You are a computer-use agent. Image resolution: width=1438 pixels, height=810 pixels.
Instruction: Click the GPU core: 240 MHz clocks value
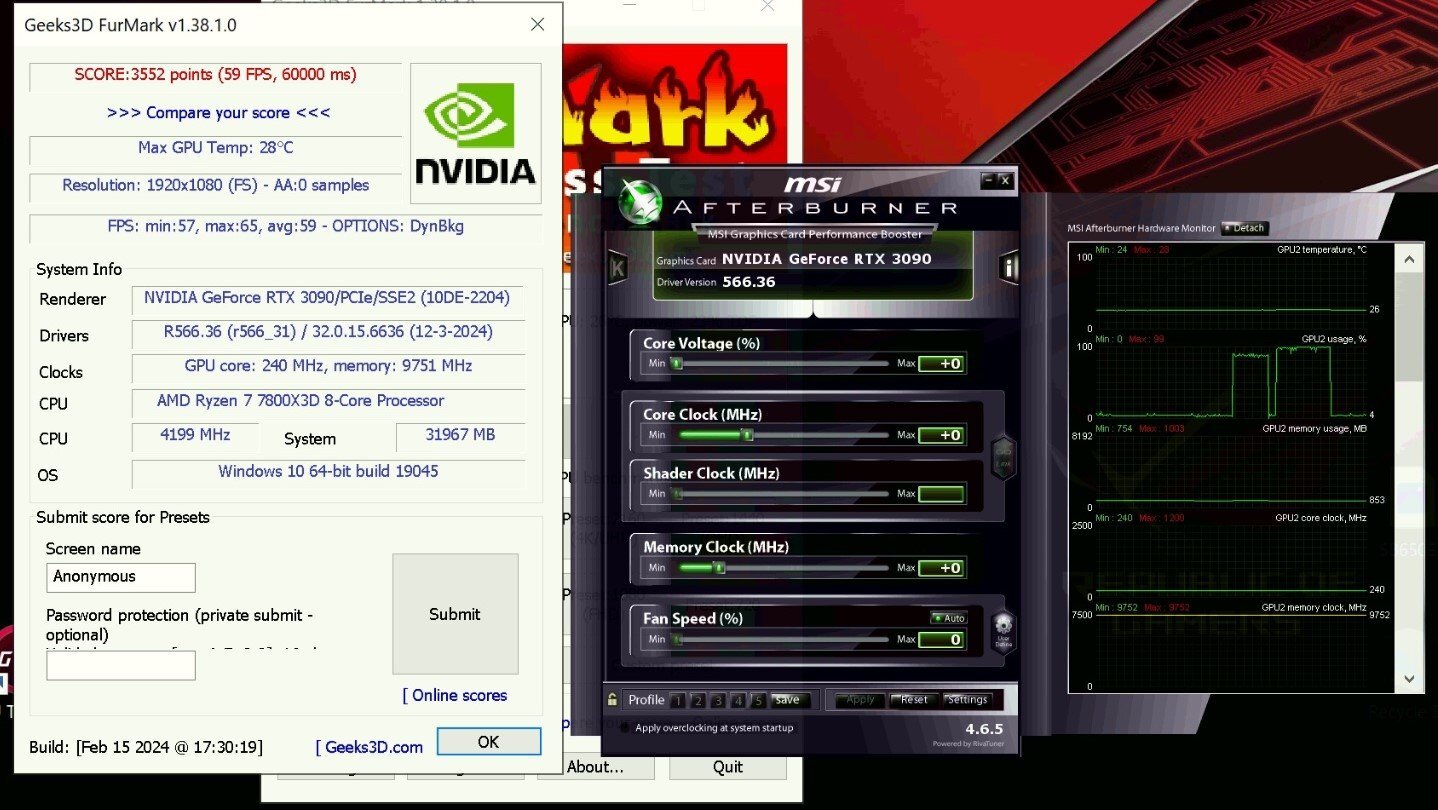(x=328, y=366)
